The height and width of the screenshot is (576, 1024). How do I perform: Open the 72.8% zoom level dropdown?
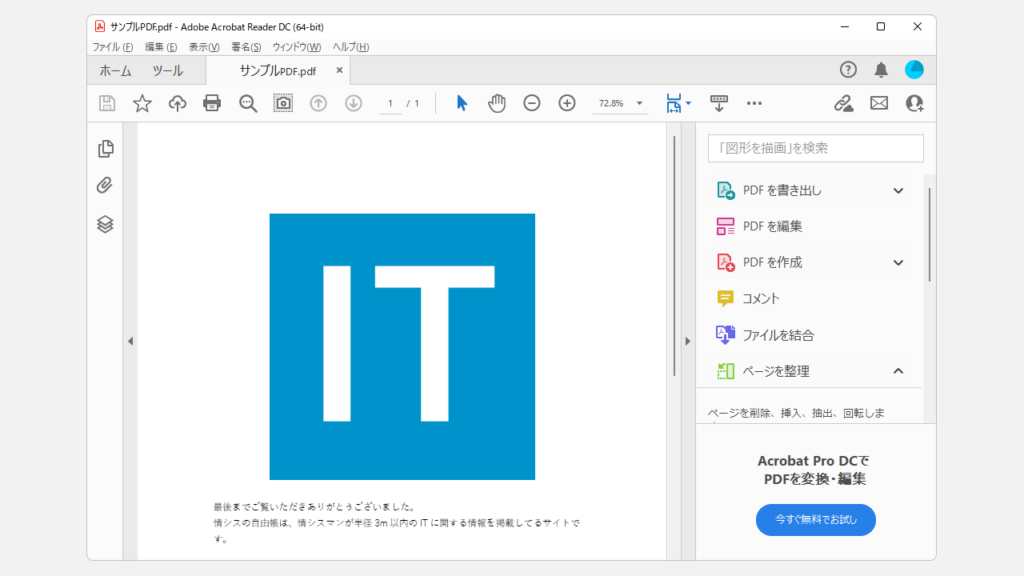tap(640, 103)
